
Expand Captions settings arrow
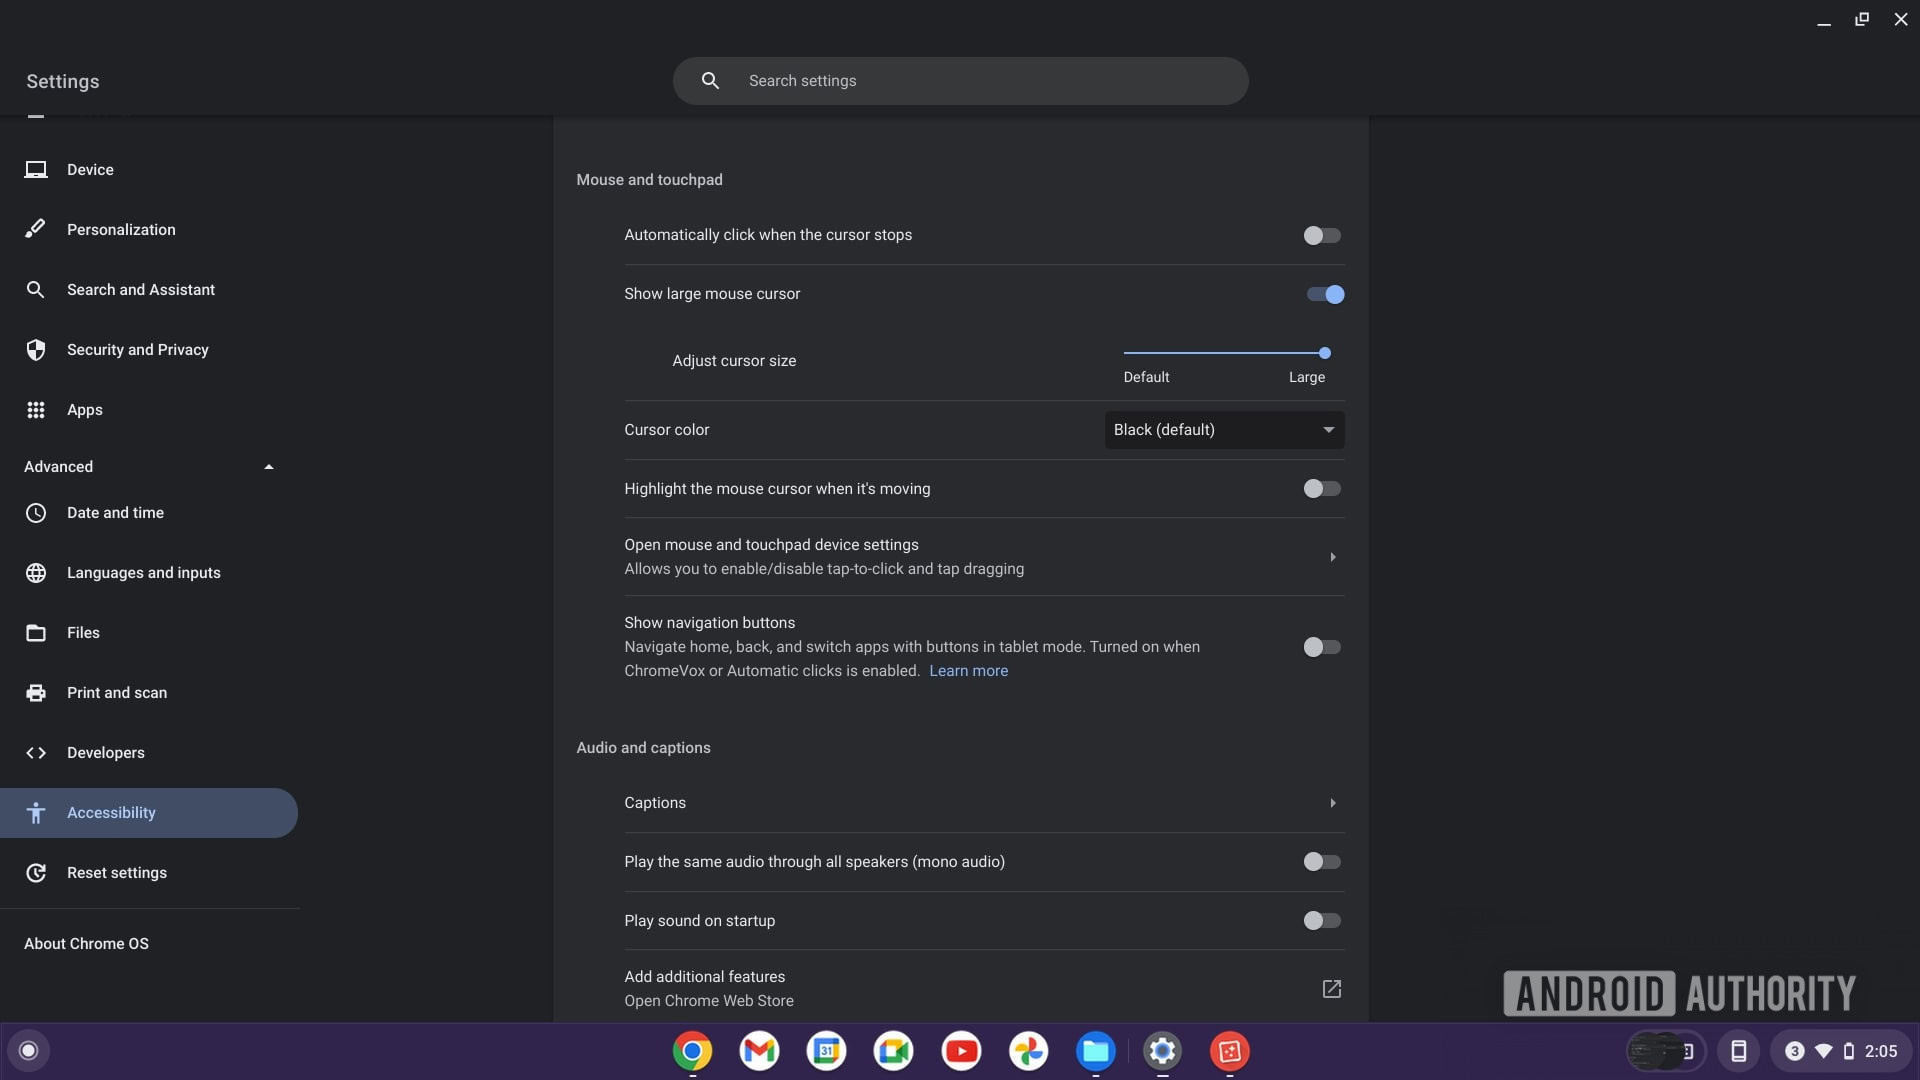[1332, 803]
